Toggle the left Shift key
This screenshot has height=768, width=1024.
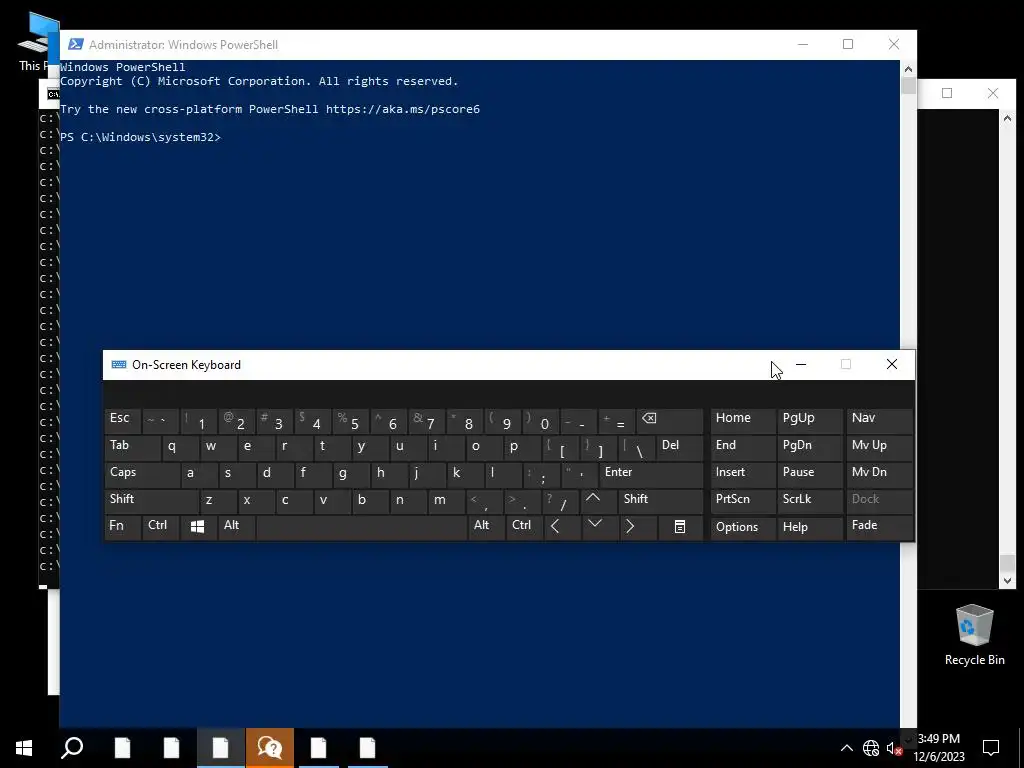point(151,500)
